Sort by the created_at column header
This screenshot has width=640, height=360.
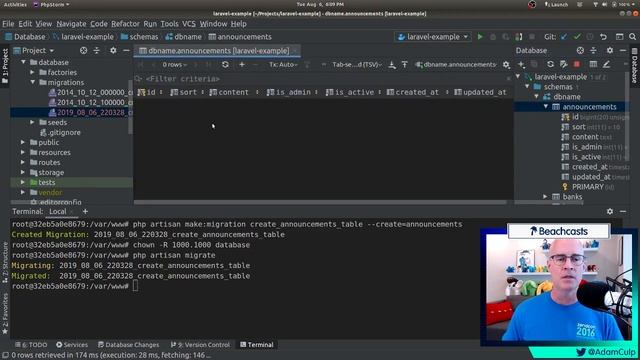point(417,93)
